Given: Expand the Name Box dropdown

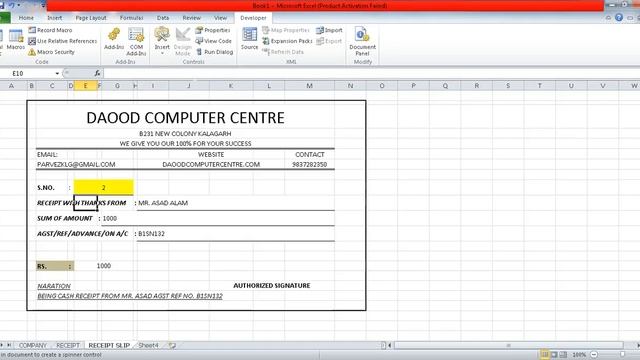Looking at the screenshot, I should tap(57, 73).
